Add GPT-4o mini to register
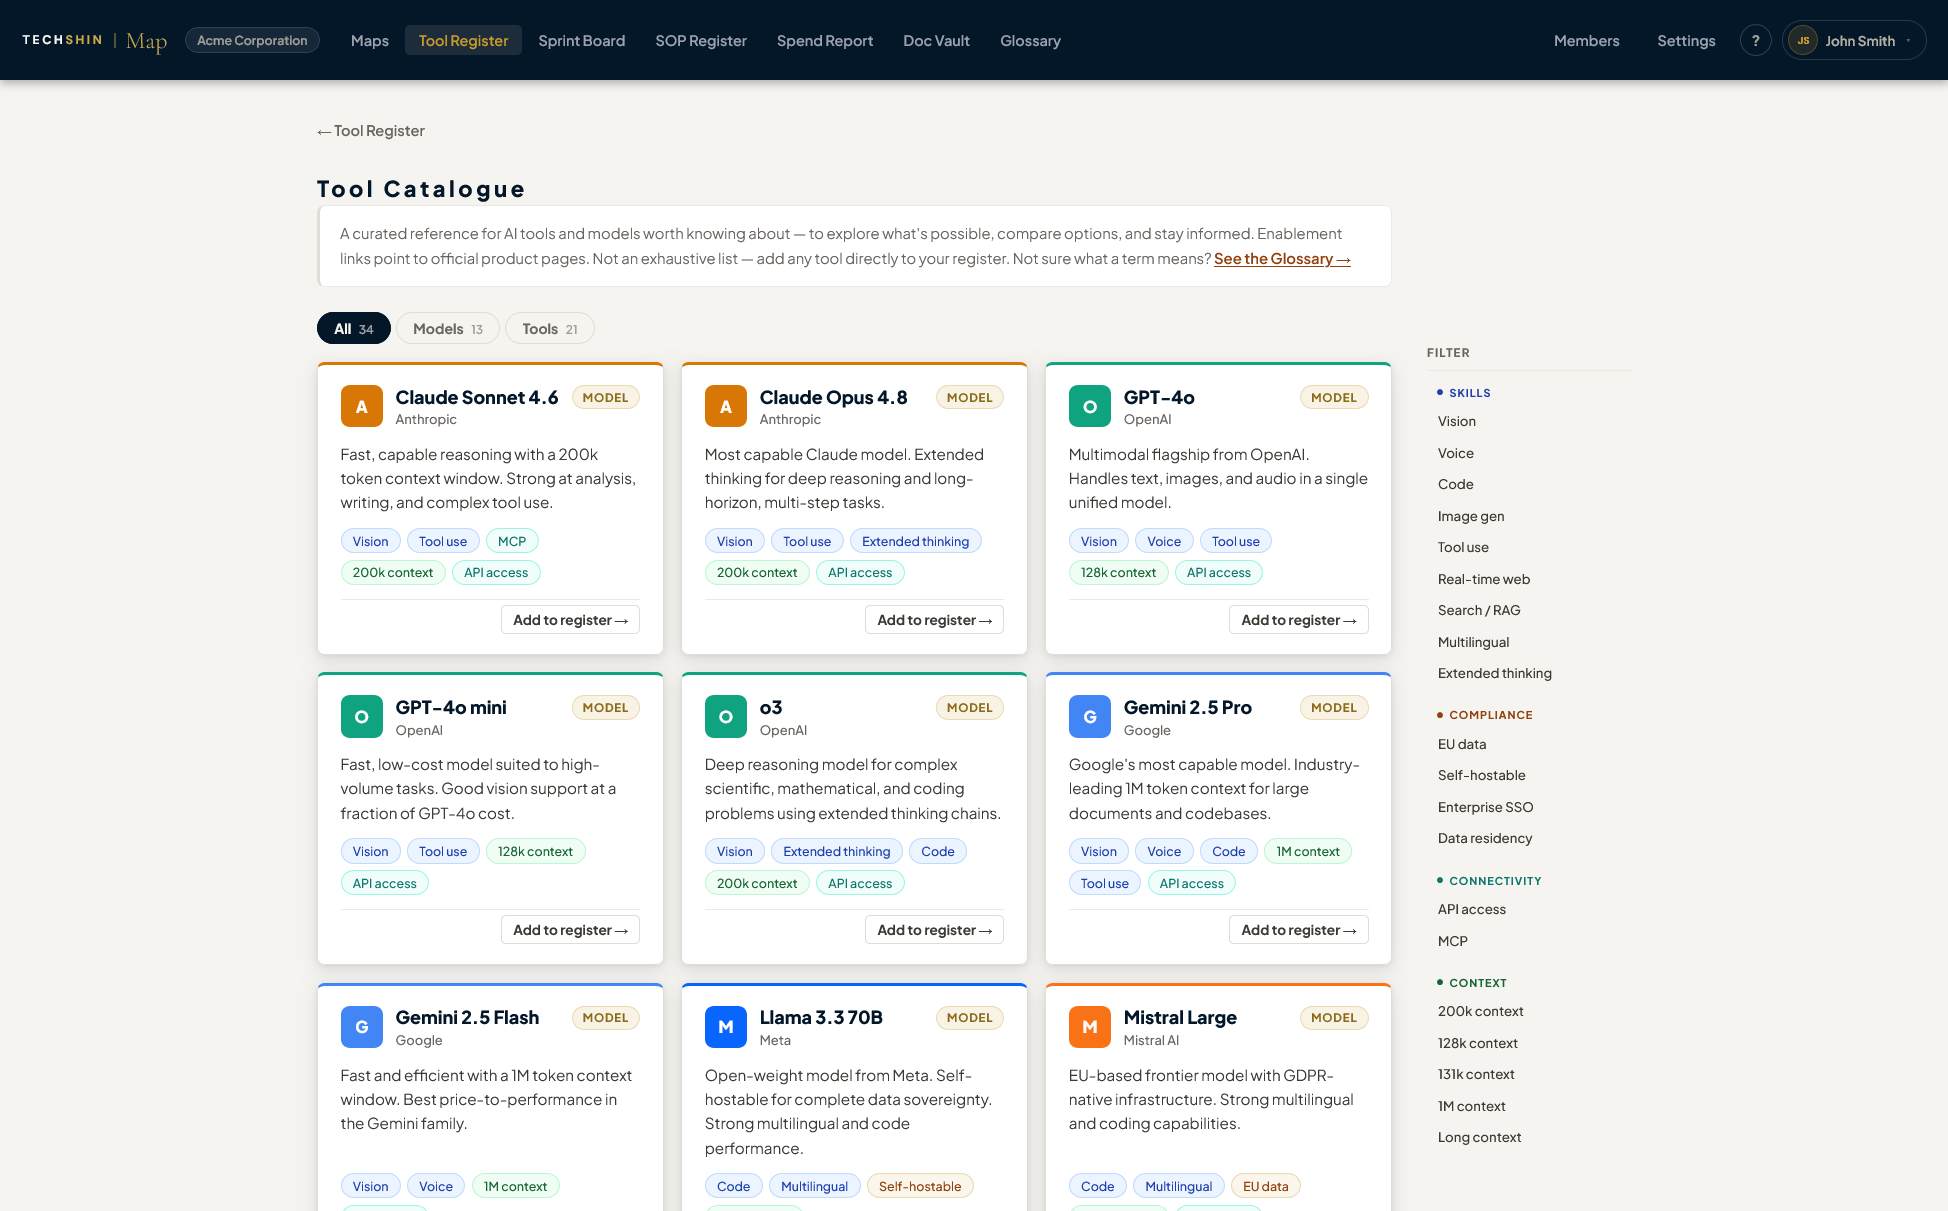Image resolution: width=1948 pixels, height=1211 pixels. point(570,930)
